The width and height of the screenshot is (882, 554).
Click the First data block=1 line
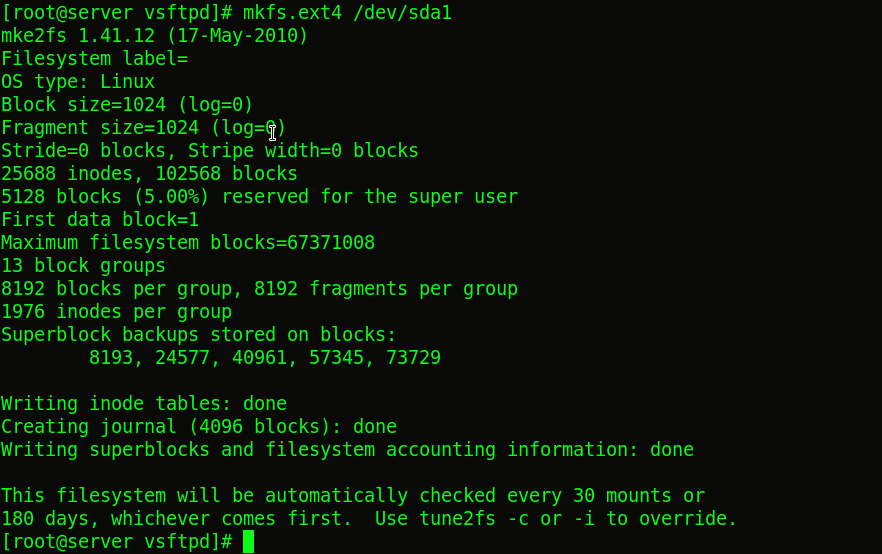click(x=100, y=219)
